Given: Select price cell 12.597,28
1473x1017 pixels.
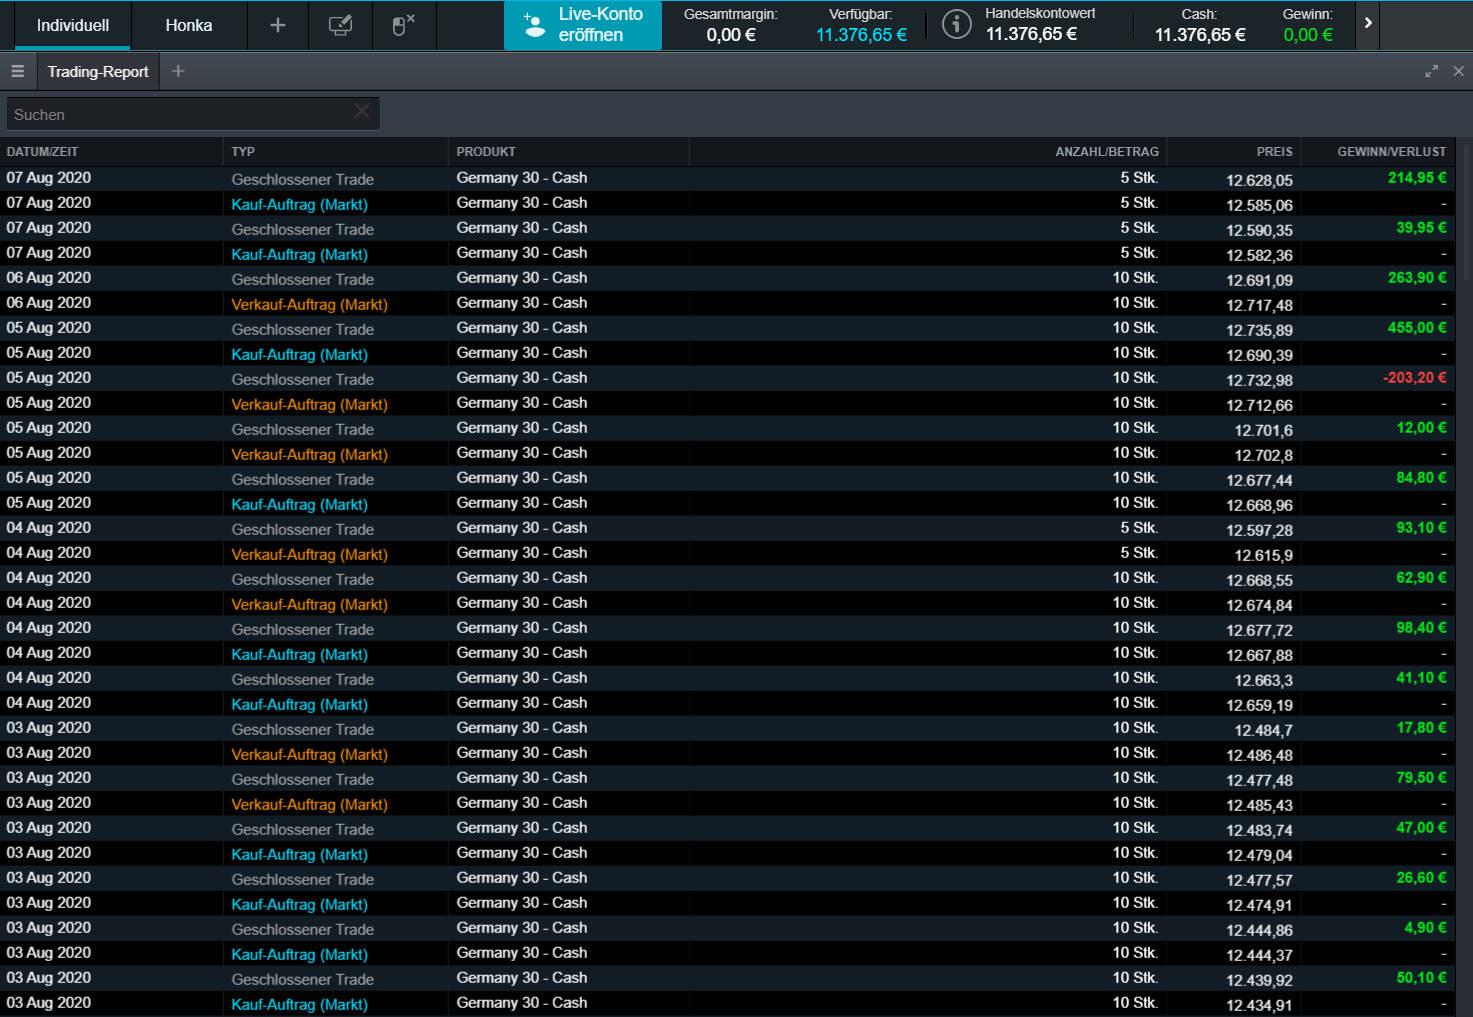Looking at the screenshot, I should tap(1259, 531).
